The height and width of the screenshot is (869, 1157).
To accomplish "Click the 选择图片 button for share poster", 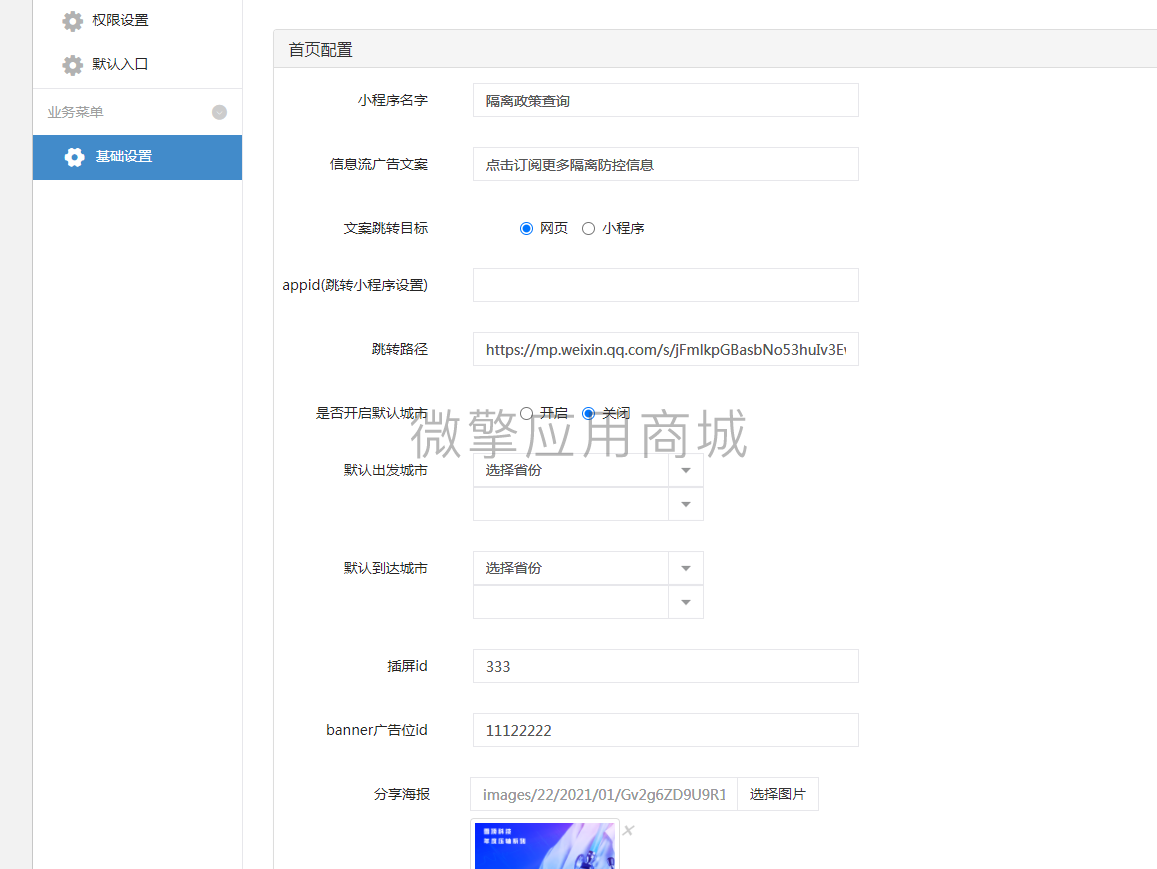I will point(778,793).
